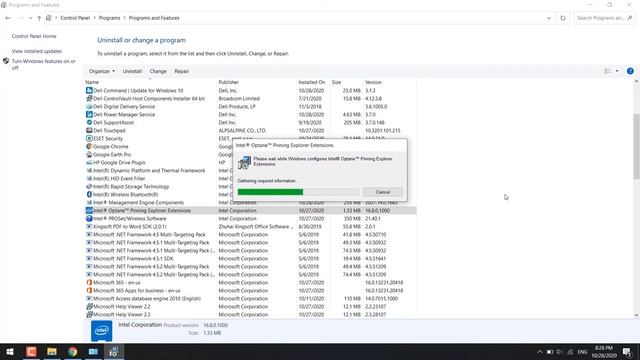Viewport: 640px width, 360px height.
Task: Select the Microsoft Help Viewer 2.2 icon
Action: click(x=89, y=307)
